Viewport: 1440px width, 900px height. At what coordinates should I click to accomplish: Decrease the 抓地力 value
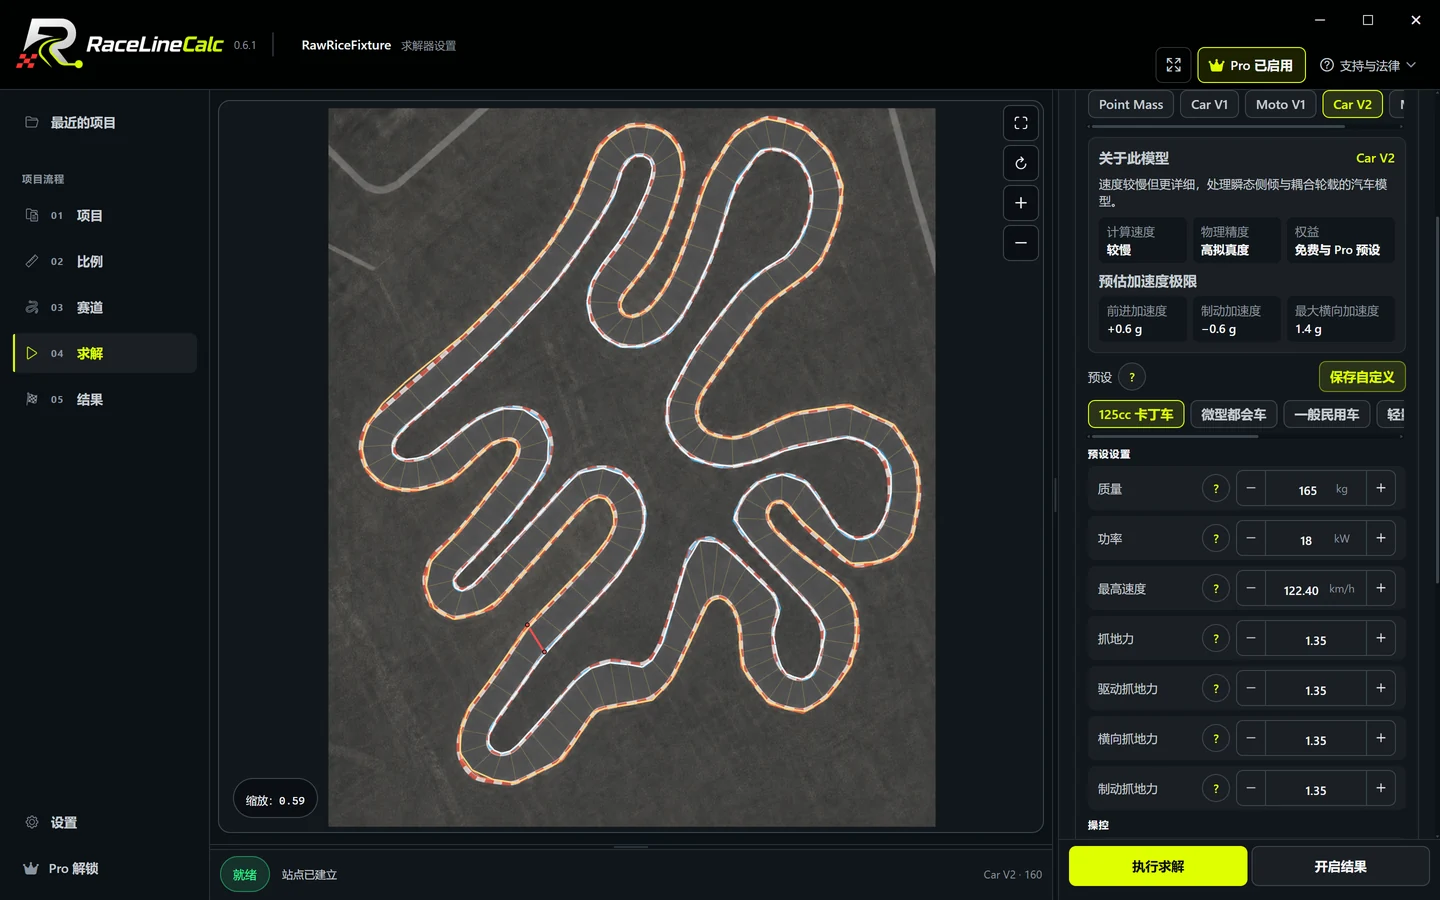tap(1251, 638)
